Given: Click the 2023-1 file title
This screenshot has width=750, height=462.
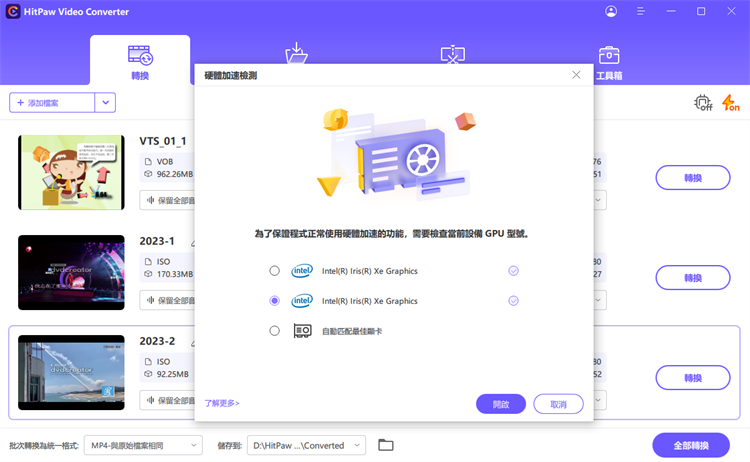Looking at the screenshot, I should [x=157, y=241].
